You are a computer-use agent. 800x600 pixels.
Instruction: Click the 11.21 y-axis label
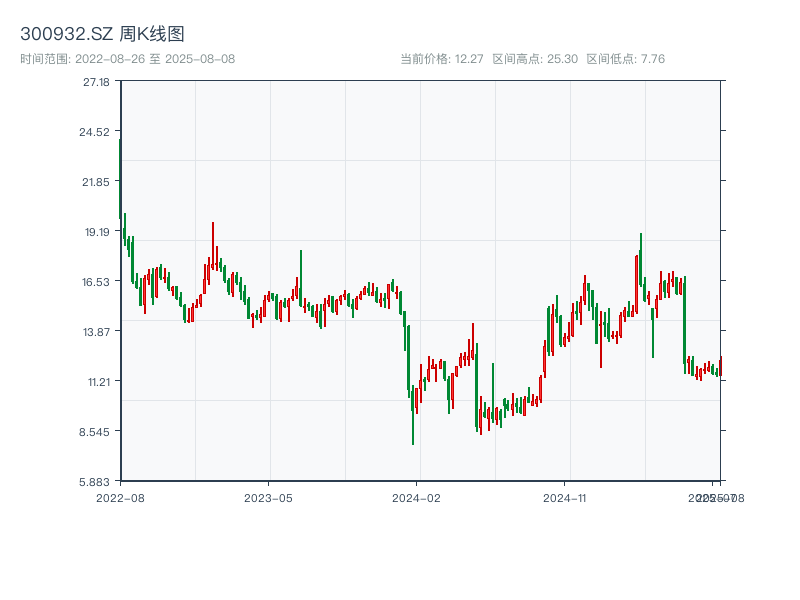97,381
